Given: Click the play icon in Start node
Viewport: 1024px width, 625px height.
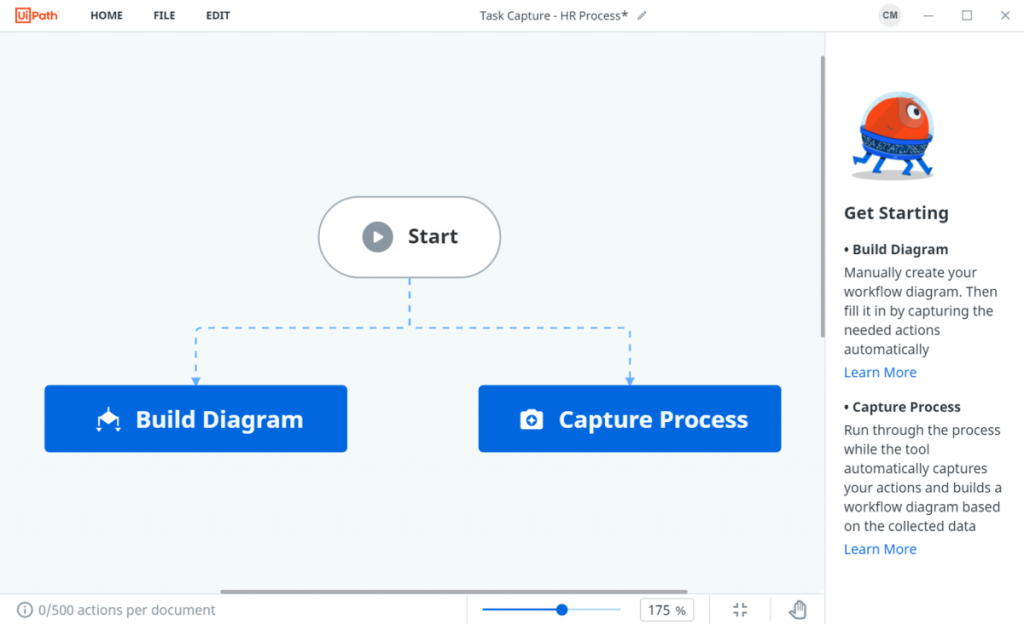Looking at the screenshot, I should pos(377,236).
